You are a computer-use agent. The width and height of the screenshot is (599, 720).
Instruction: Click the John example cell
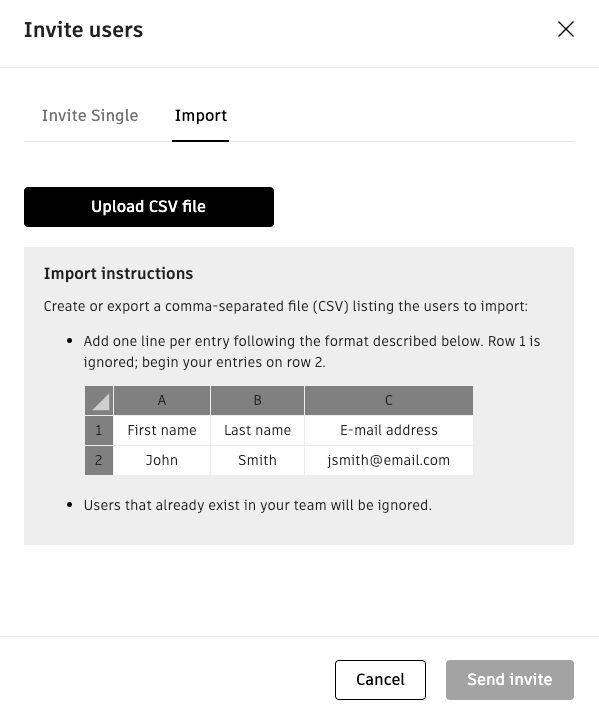tap(162, 460)
